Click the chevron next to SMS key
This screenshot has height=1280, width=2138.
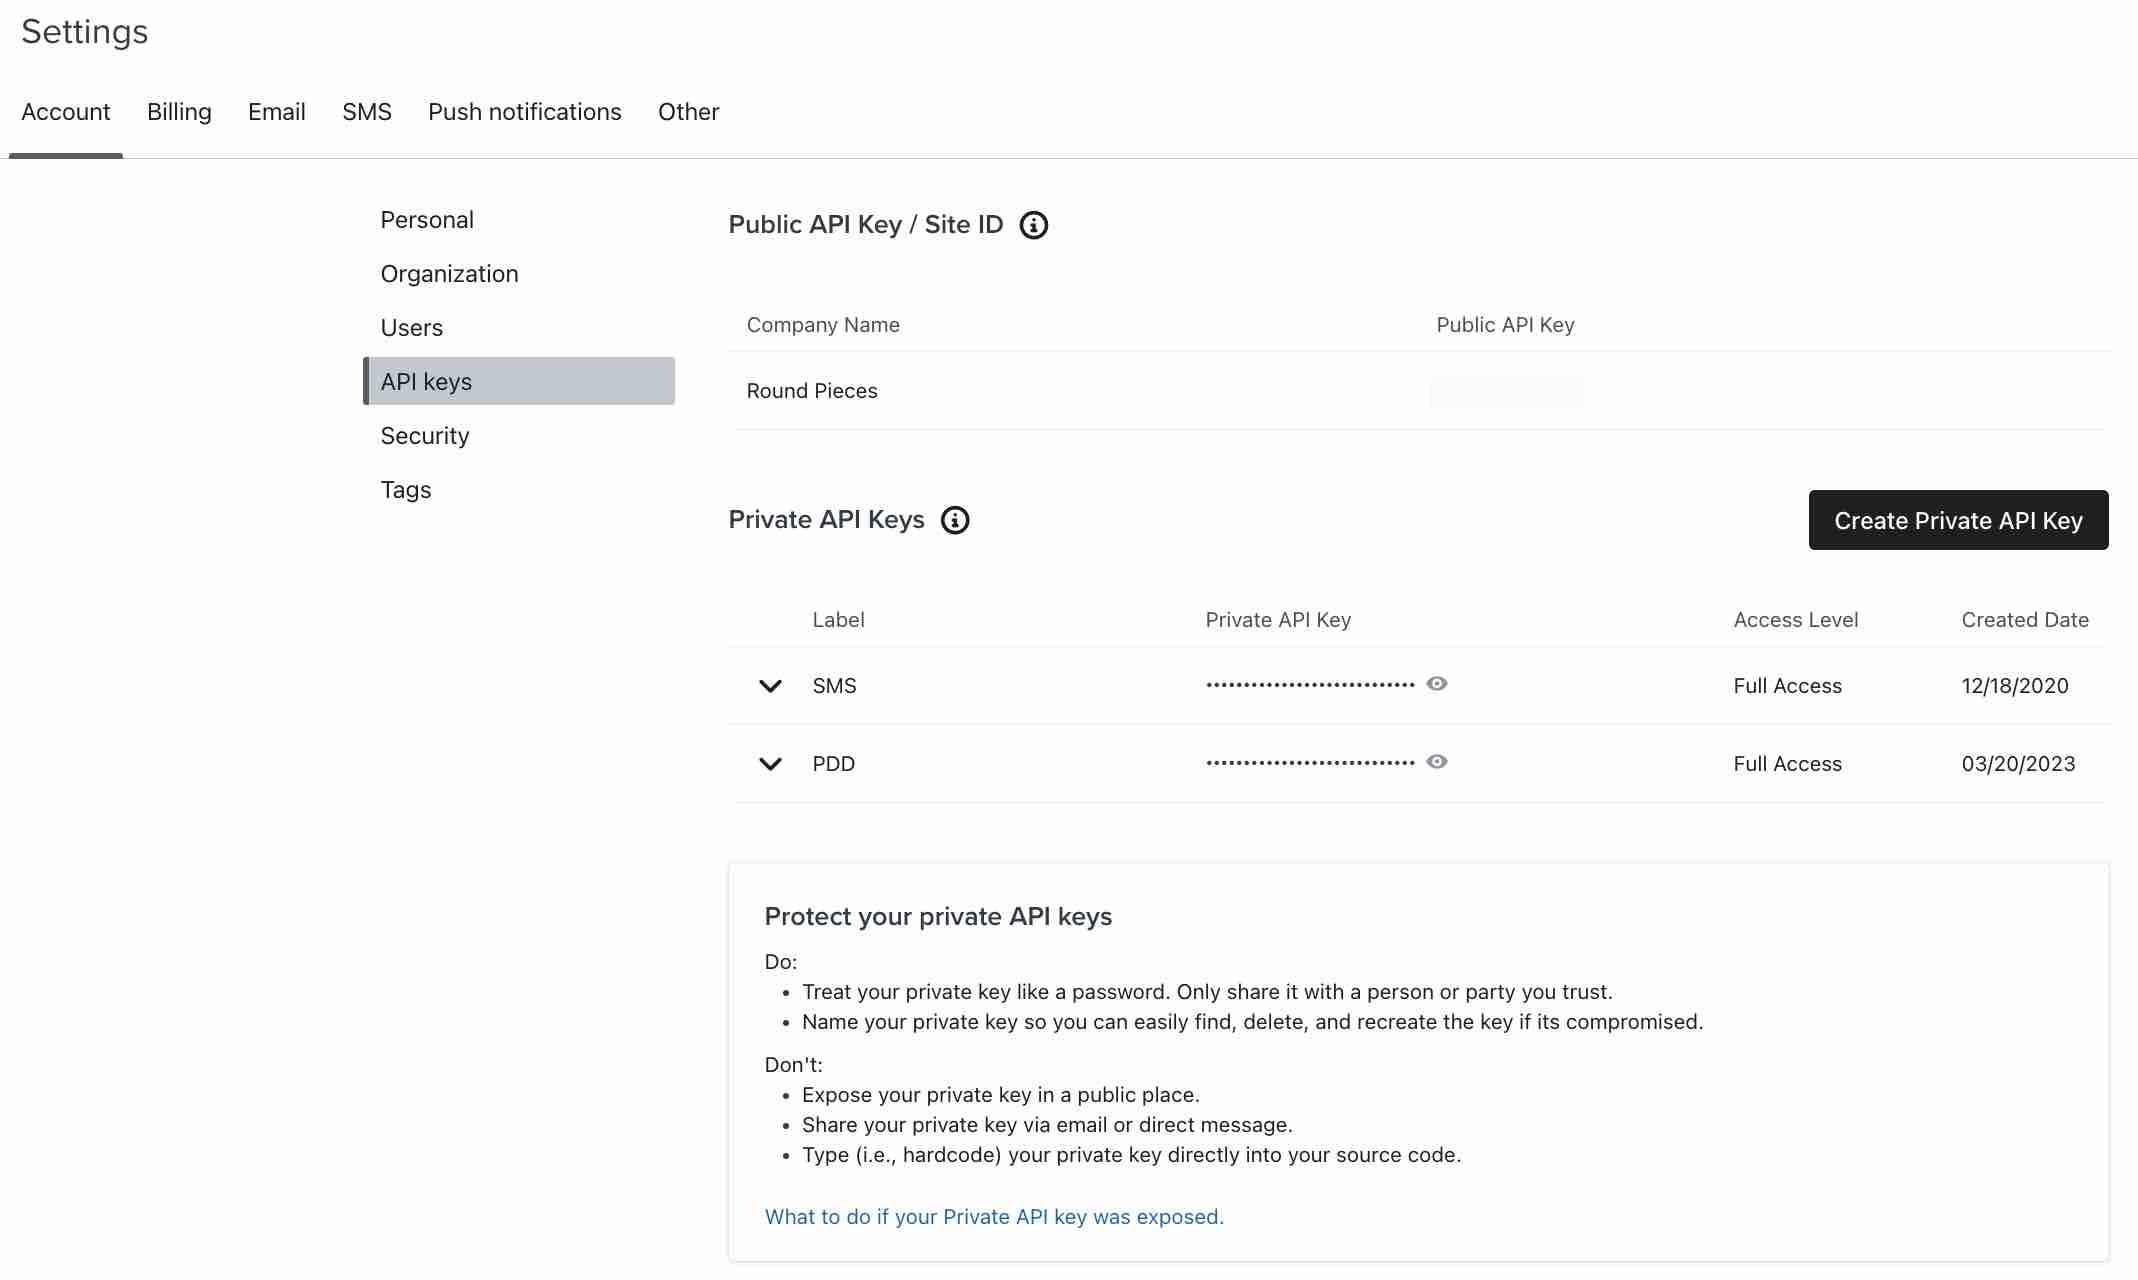tap(770, 684)
